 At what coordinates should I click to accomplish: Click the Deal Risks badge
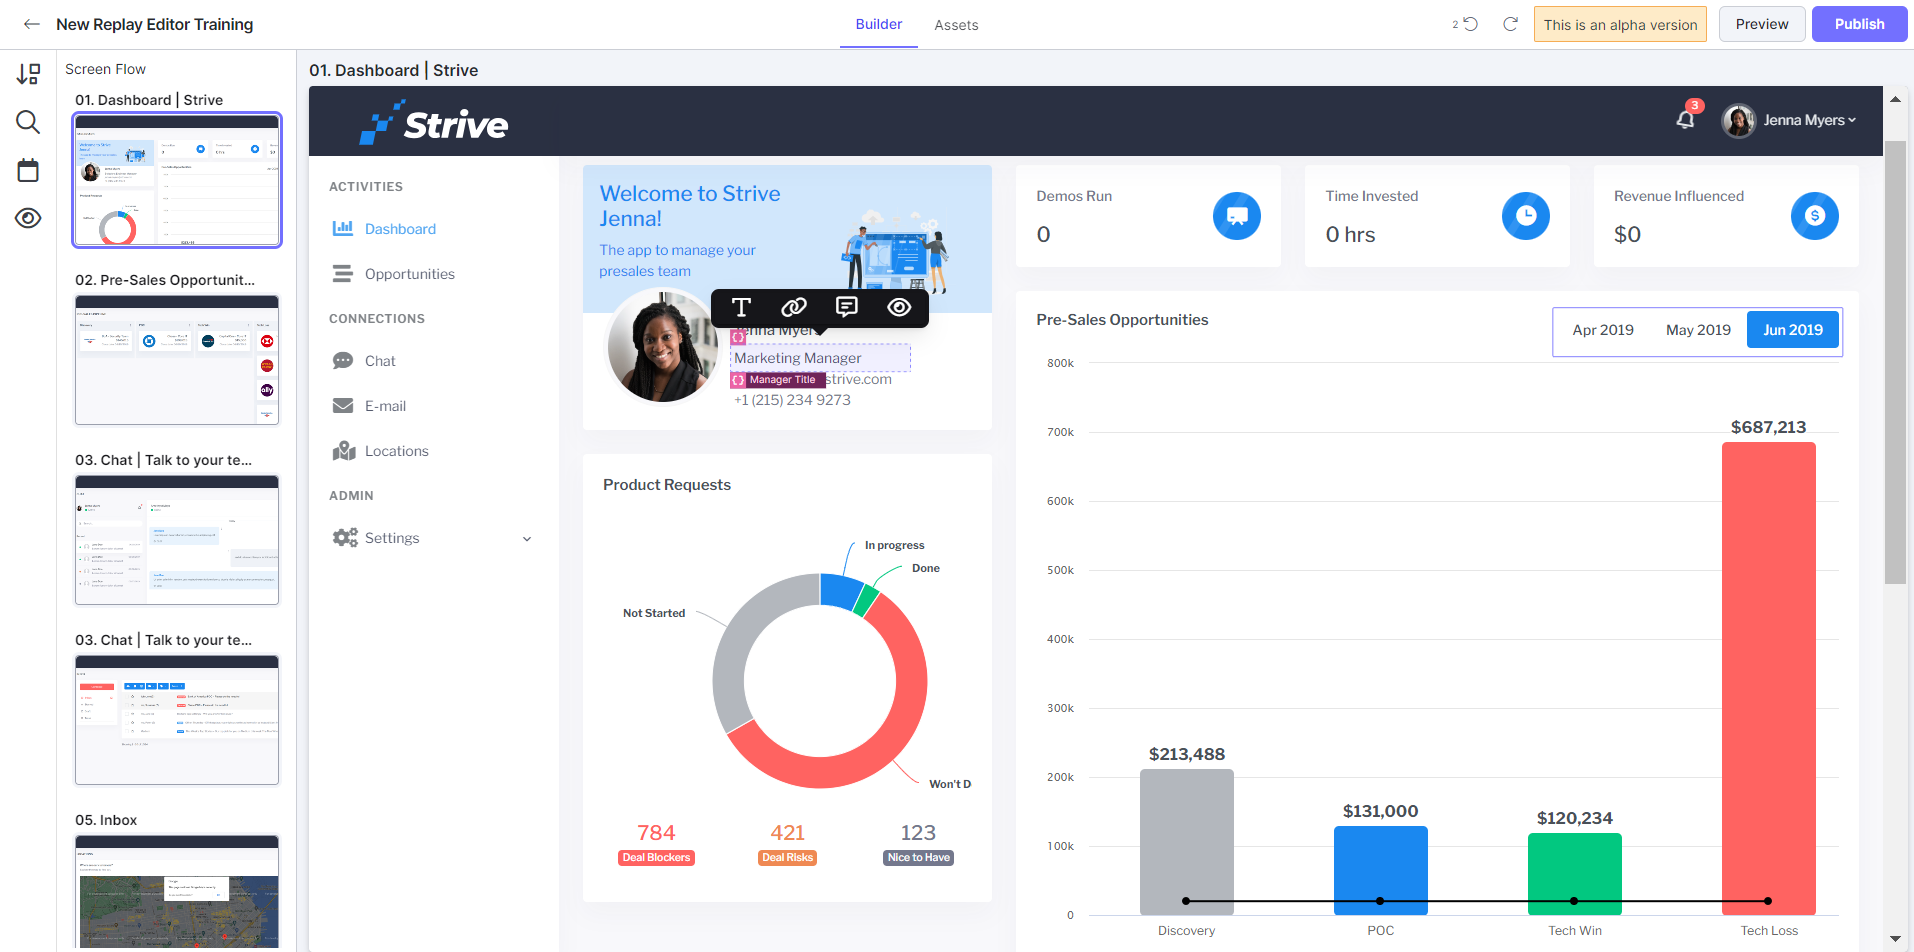click(787, 858)
